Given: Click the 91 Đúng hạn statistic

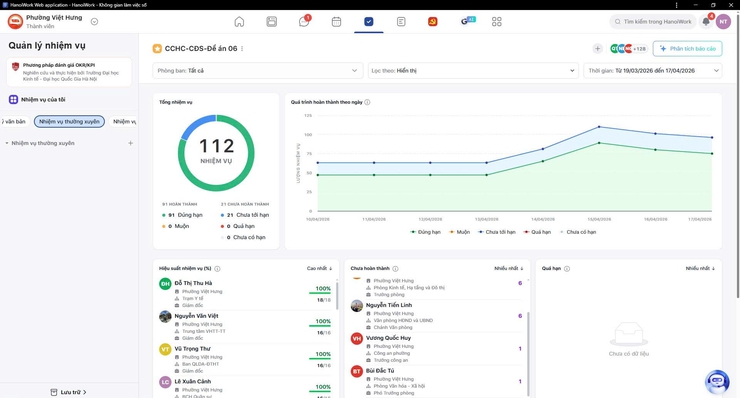Looking at the screenshot, I should pyautogui.click(x=182, y=215).
